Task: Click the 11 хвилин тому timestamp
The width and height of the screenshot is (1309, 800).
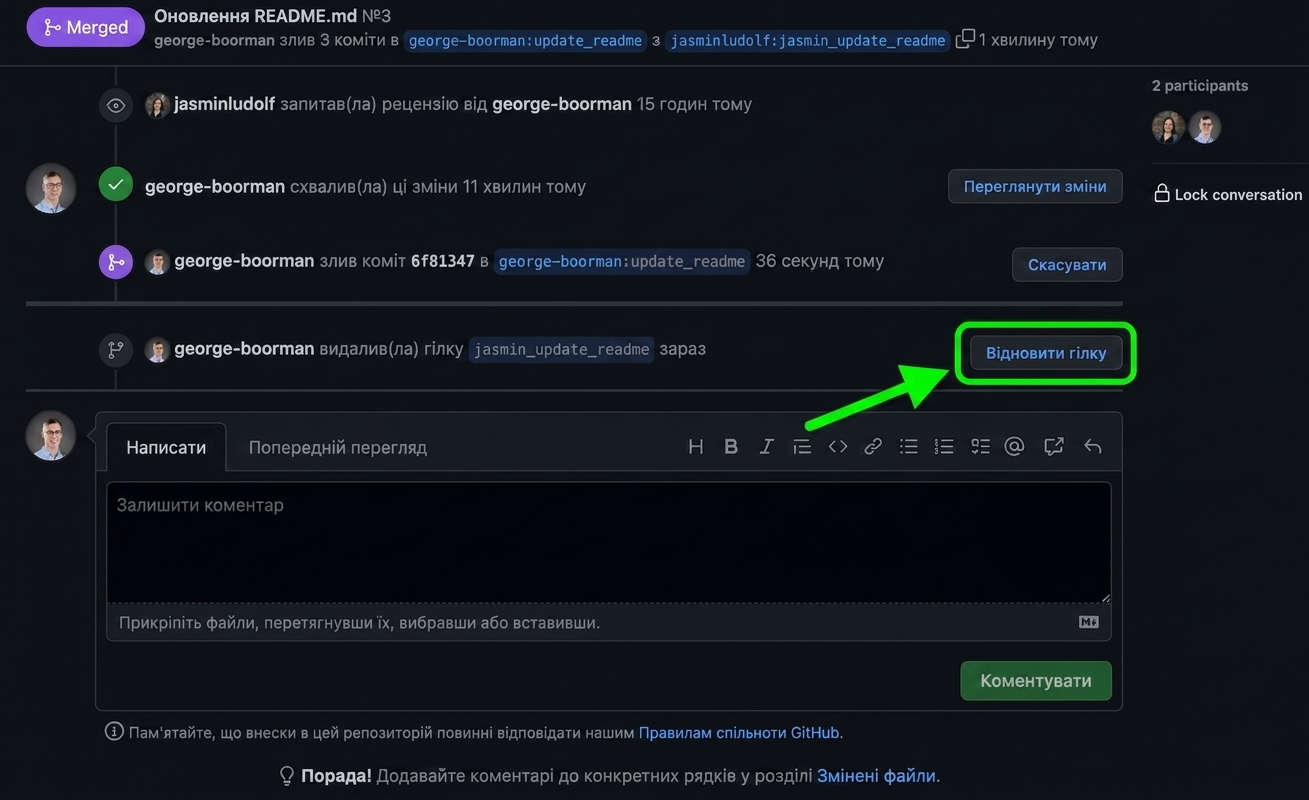Action: 524,186
